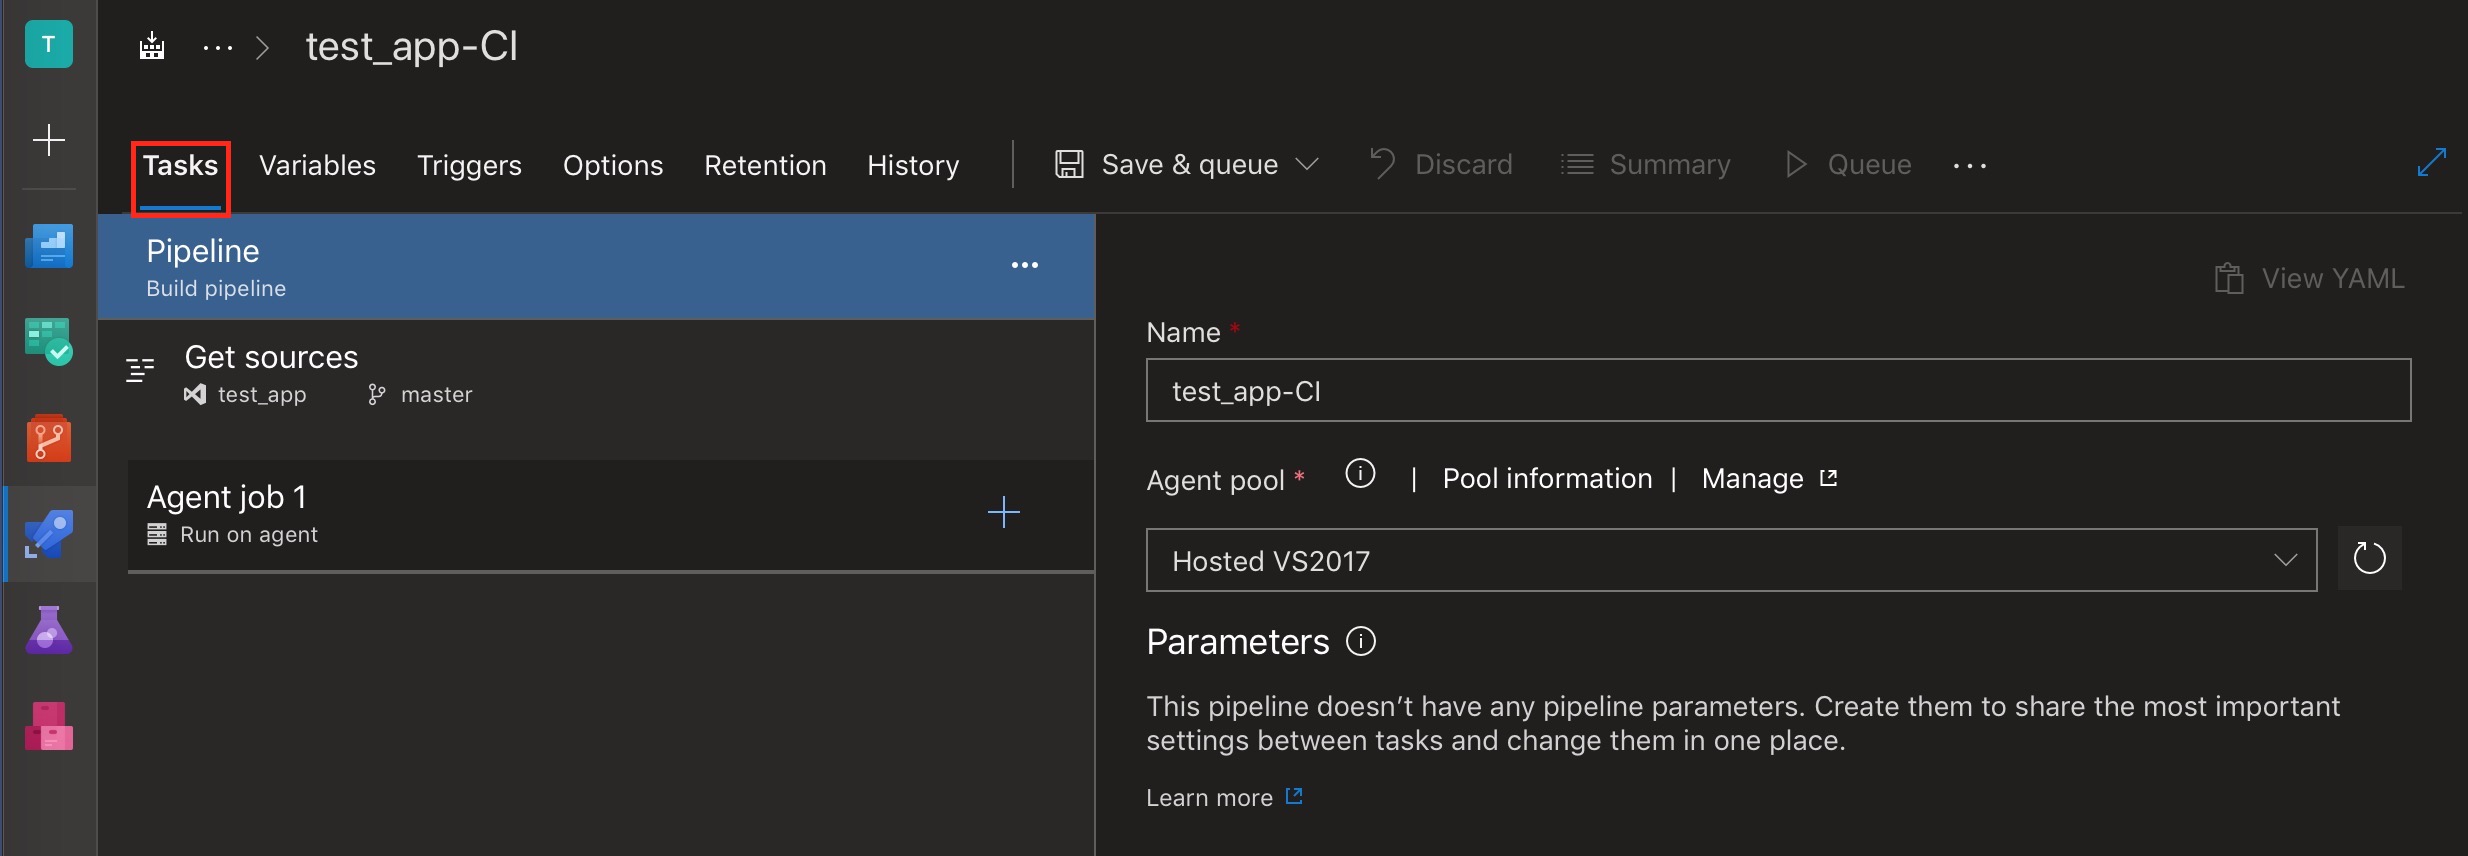Viewport: 2468px width, 856px height.
Task: Select the Agent job 1 row
Action: pyautogui.click(x=611, y=515)
